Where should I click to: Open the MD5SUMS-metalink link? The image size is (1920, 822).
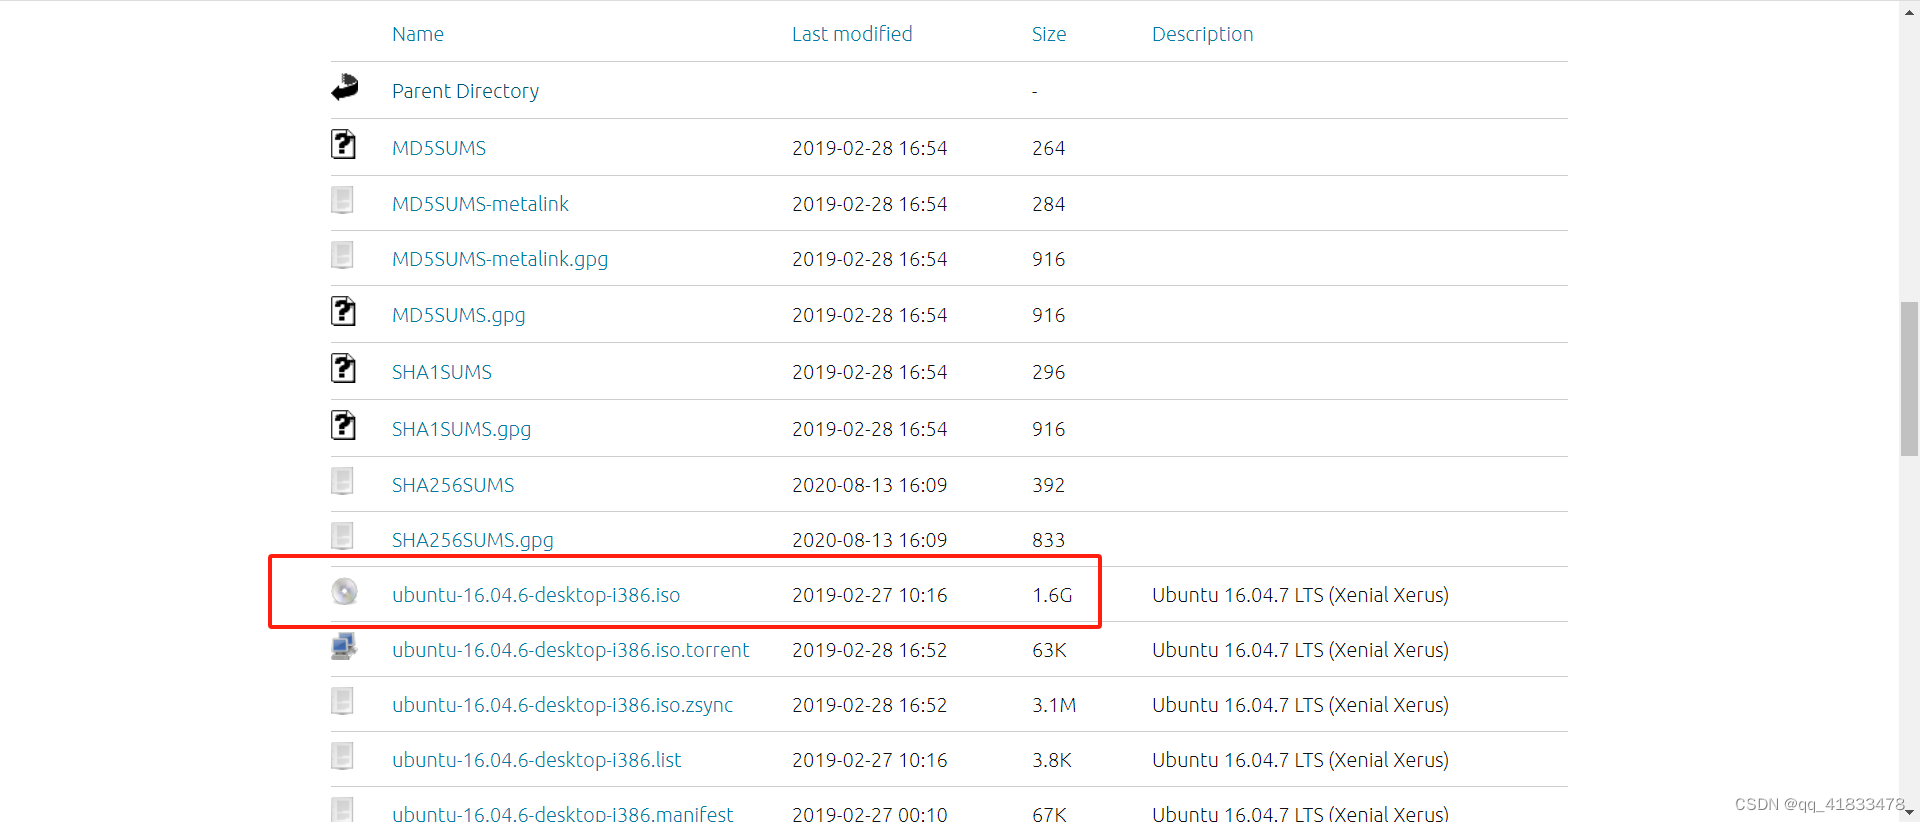[480, 204]
